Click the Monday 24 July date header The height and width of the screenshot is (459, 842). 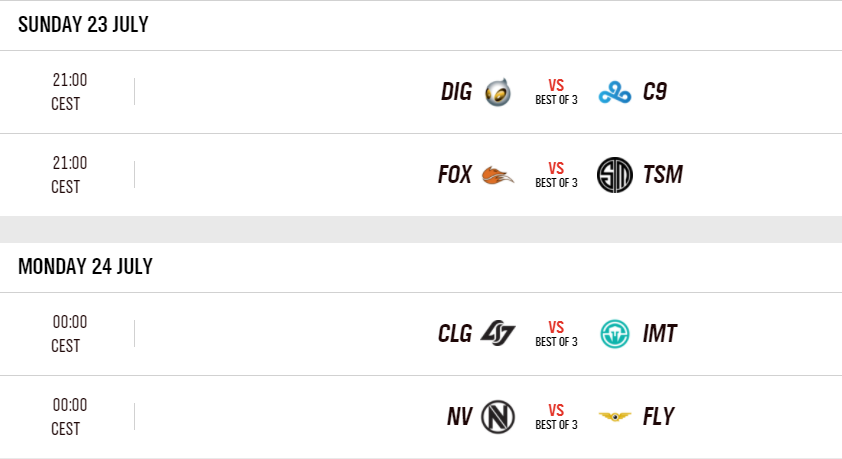point(85,267)
